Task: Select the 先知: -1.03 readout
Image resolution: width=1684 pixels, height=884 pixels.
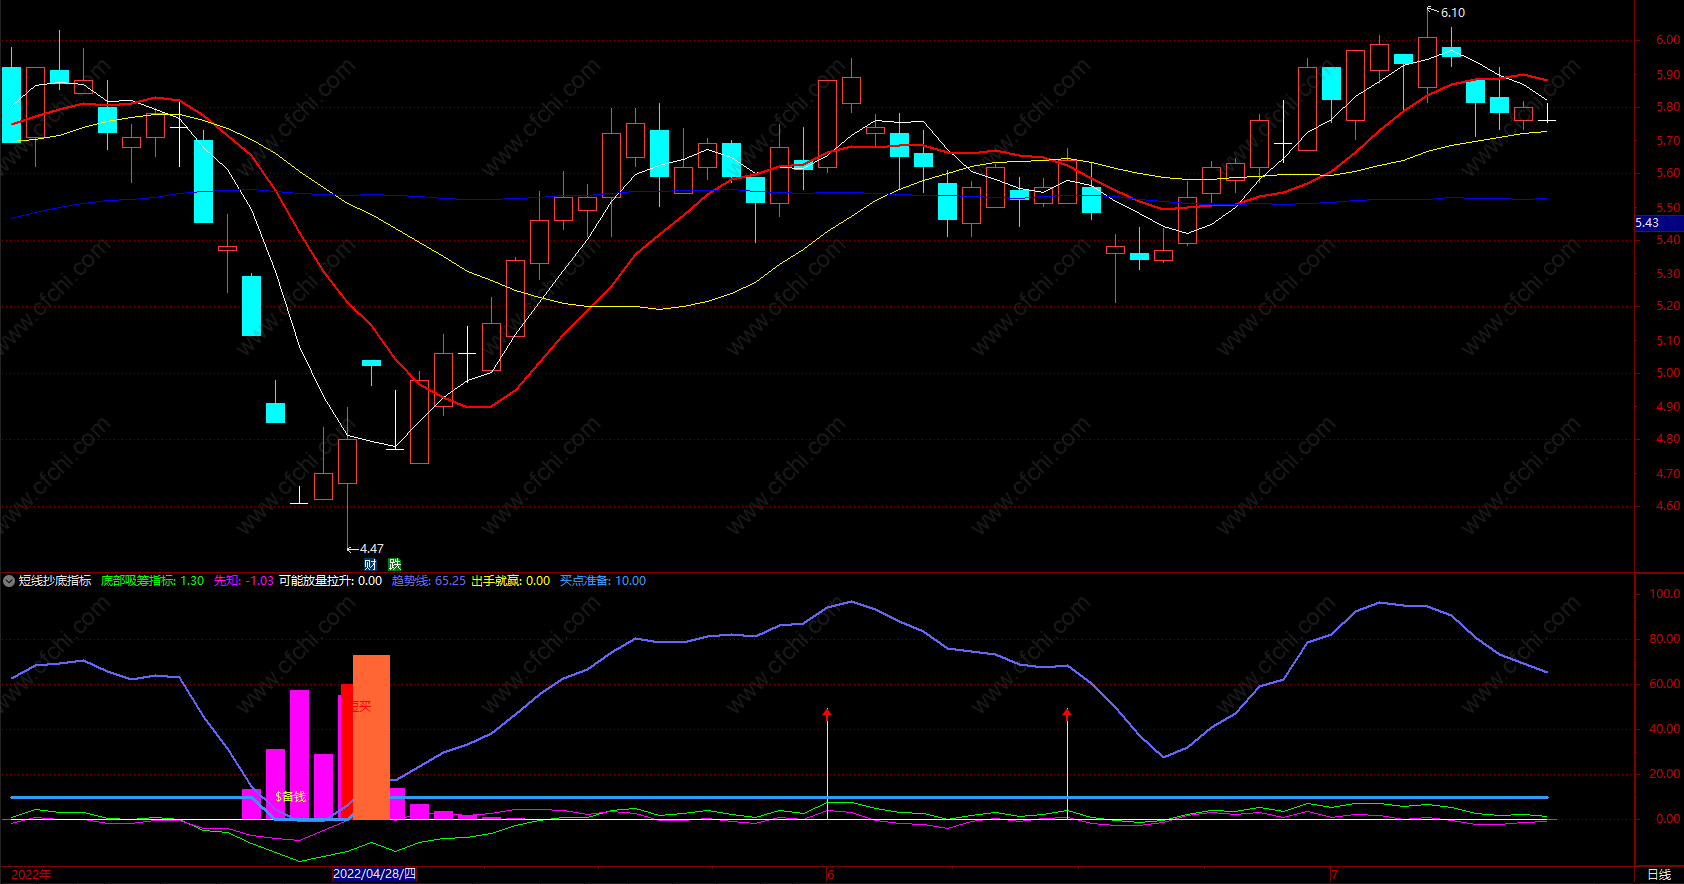Action: click(x=243, y=581)
